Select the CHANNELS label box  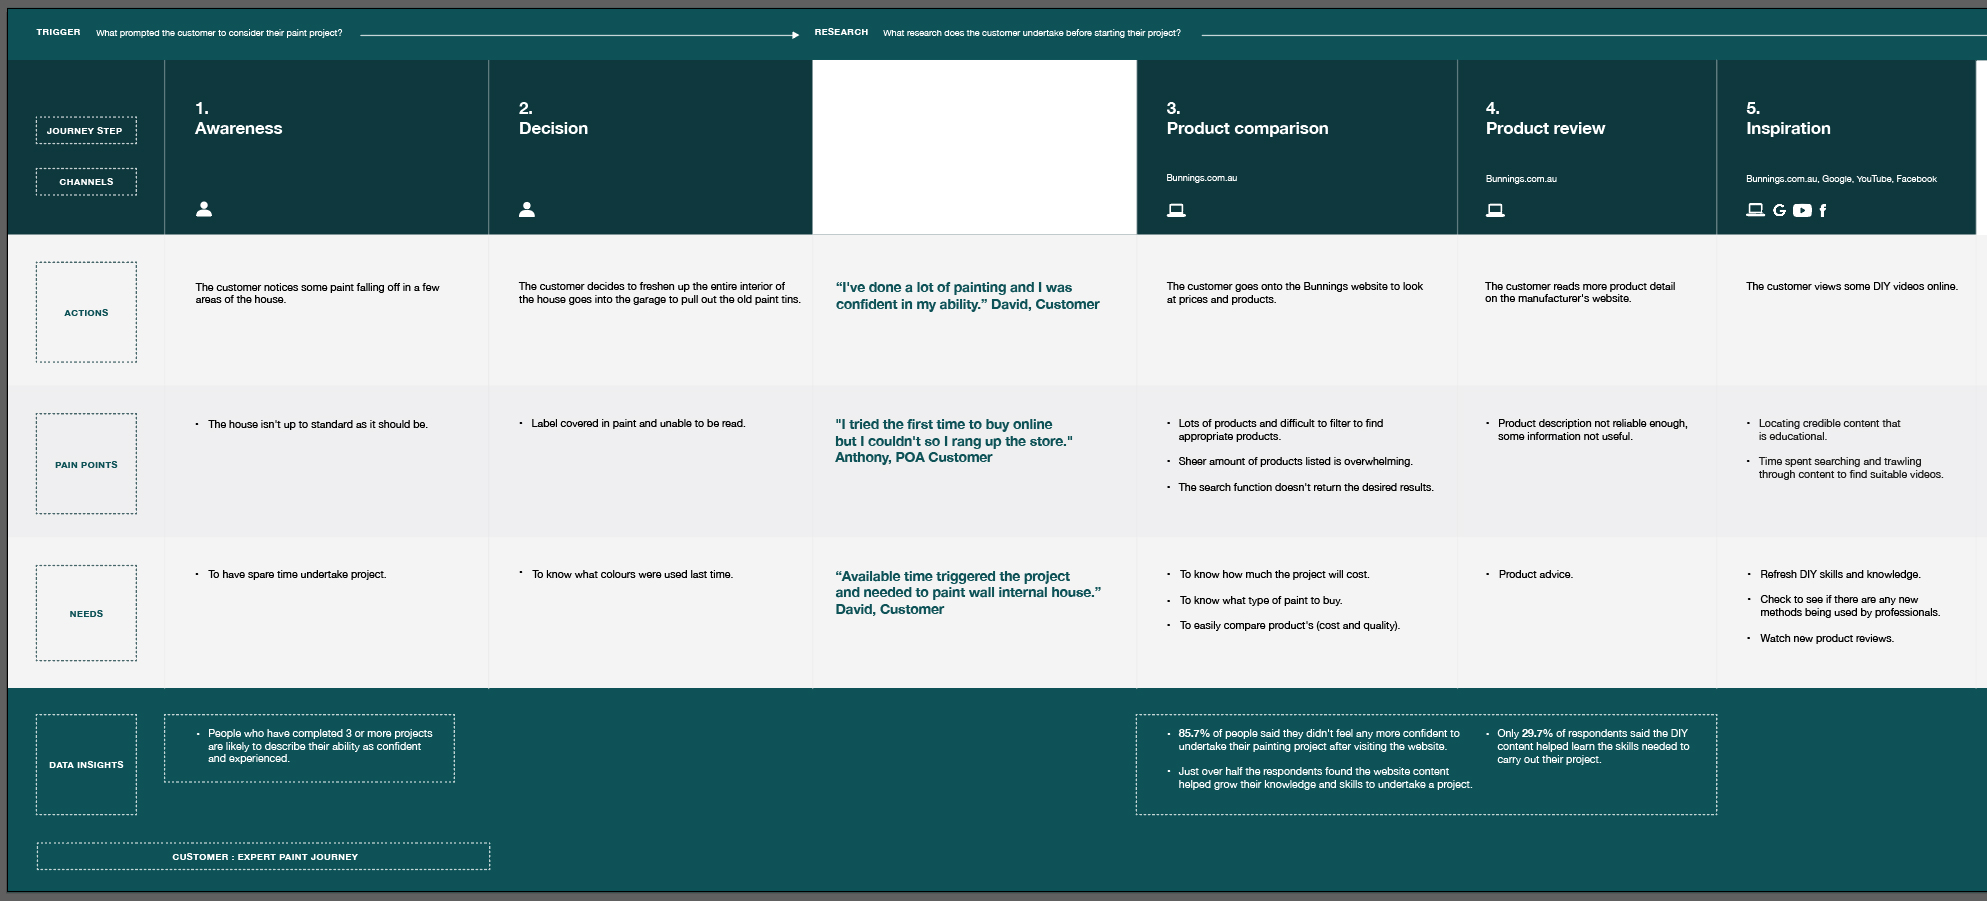click(x=86, y=182)
